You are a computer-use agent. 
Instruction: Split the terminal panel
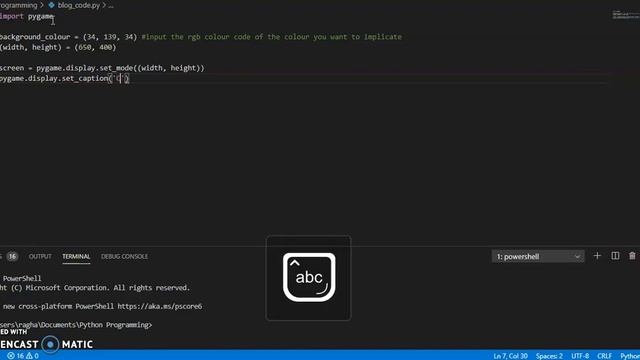click(615, 256)
